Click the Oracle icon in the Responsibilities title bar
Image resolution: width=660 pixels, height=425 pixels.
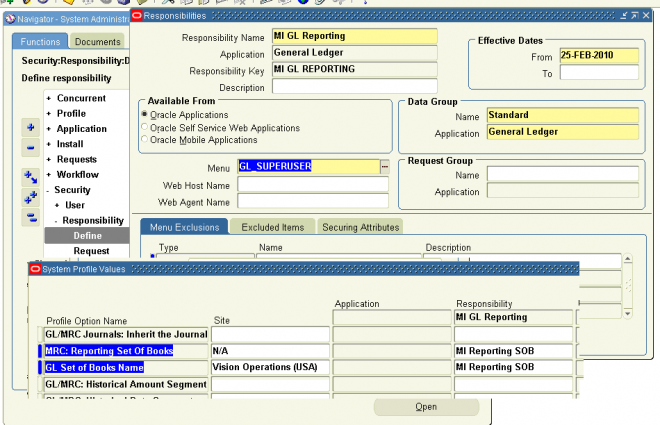[x=137, y=16]
